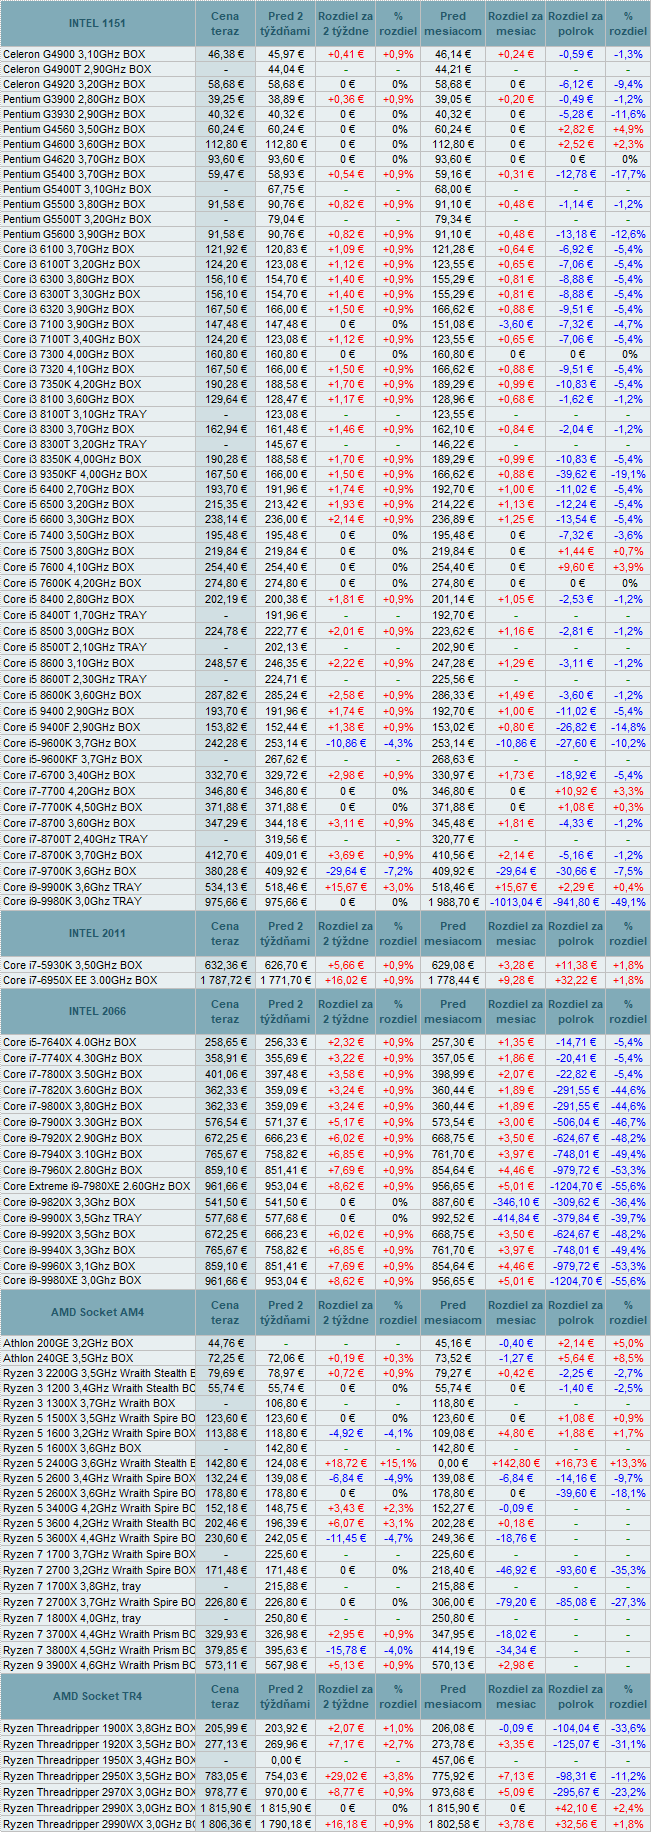
Task: Click -1204,70 € in Core i9-9980XE 3,0Ghz row
Action: 576,1280
